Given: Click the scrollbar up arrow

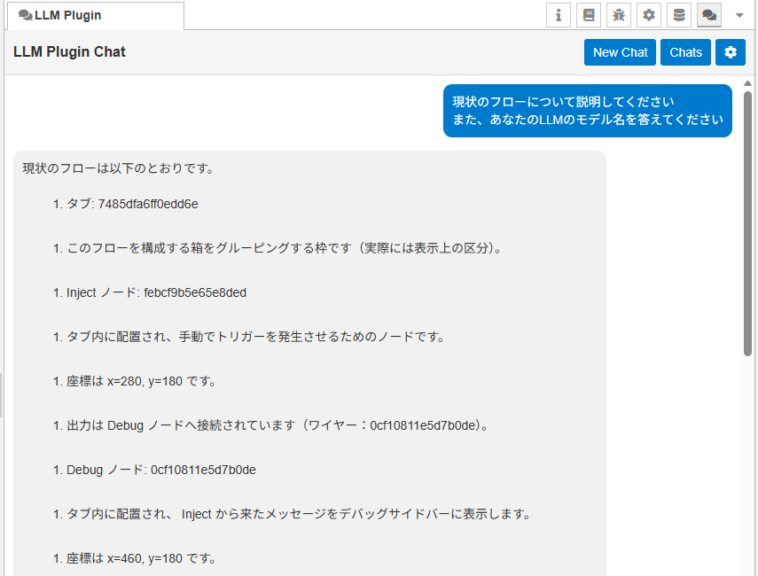Looking at the screenshot, I should click(x=748, y=83).
